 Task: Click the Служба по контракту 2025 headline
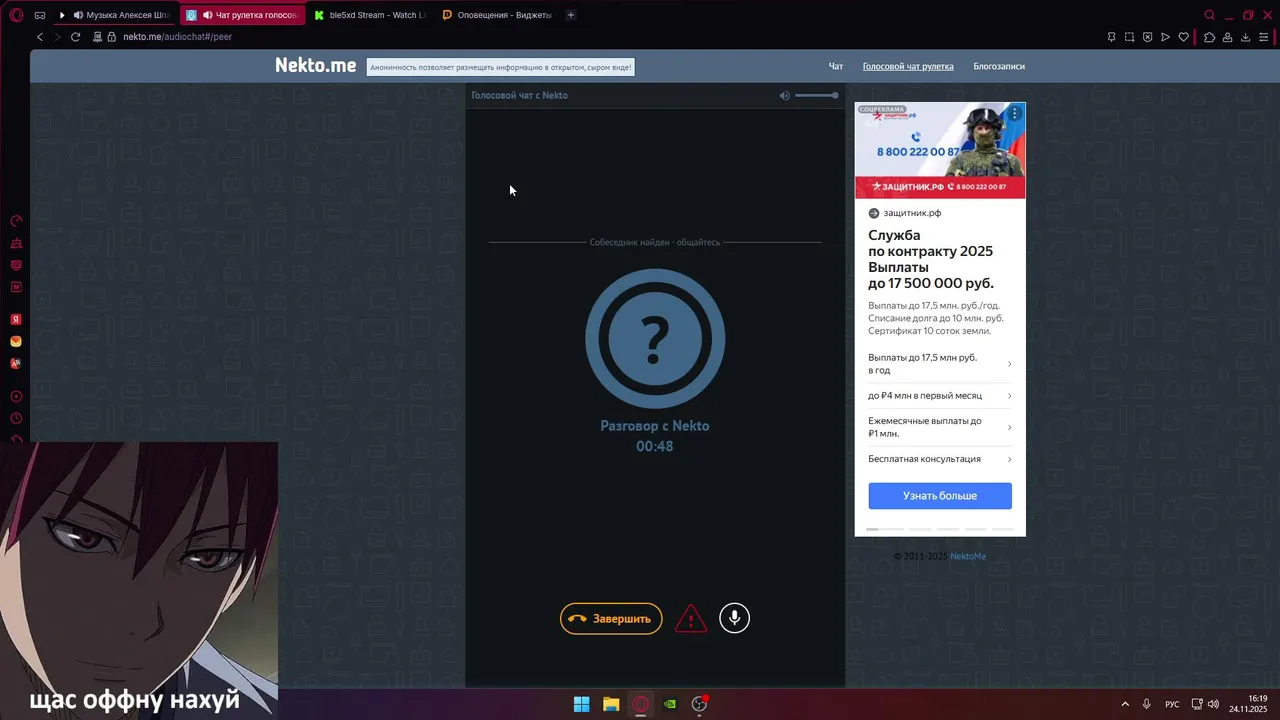(x=931, y=259)
